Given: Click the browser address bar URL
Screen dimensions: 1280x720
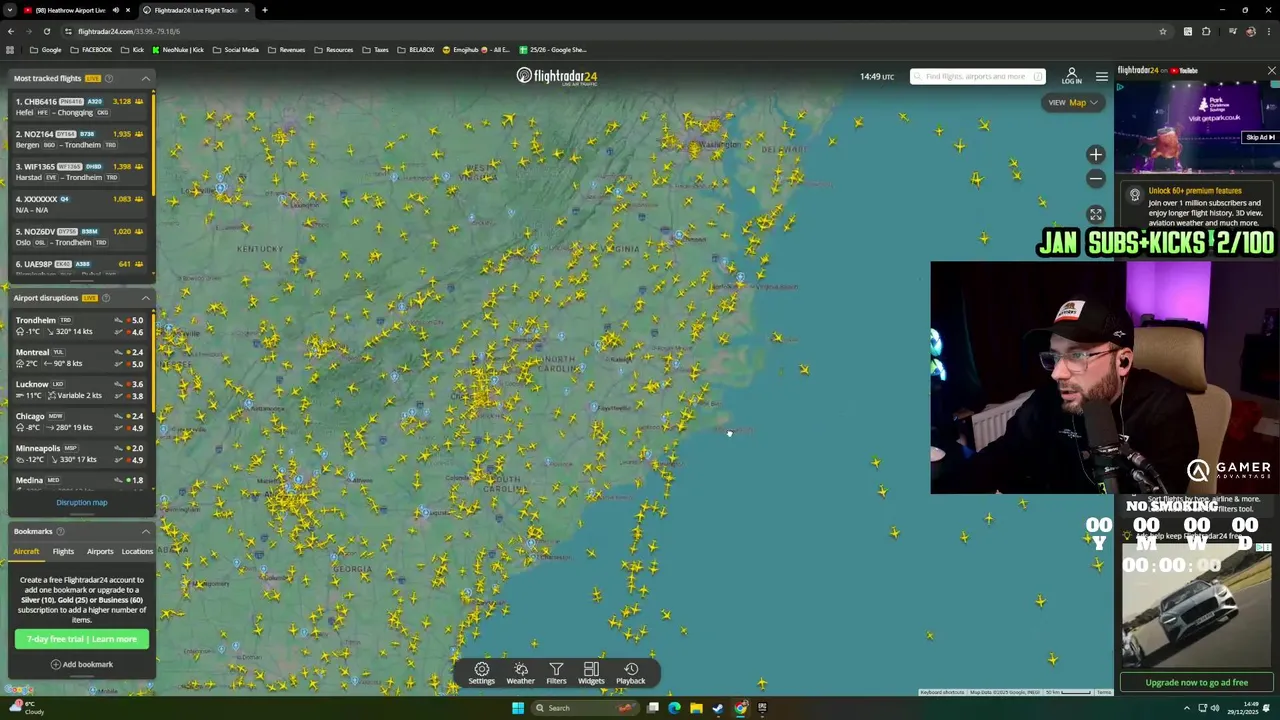Looking at the screenshot, I should pos(128,31).
